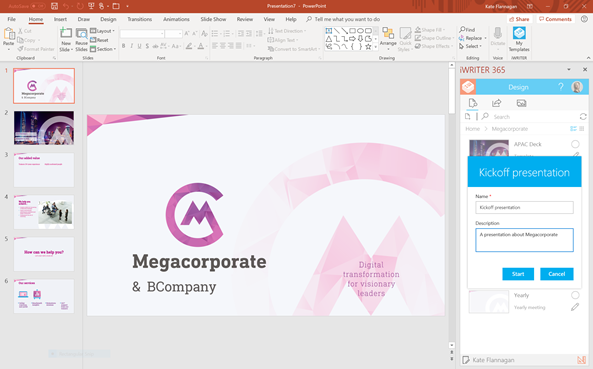Select slide 2 thumbnail
This screenshot has height=369, width=593.
tap(44, 128)
